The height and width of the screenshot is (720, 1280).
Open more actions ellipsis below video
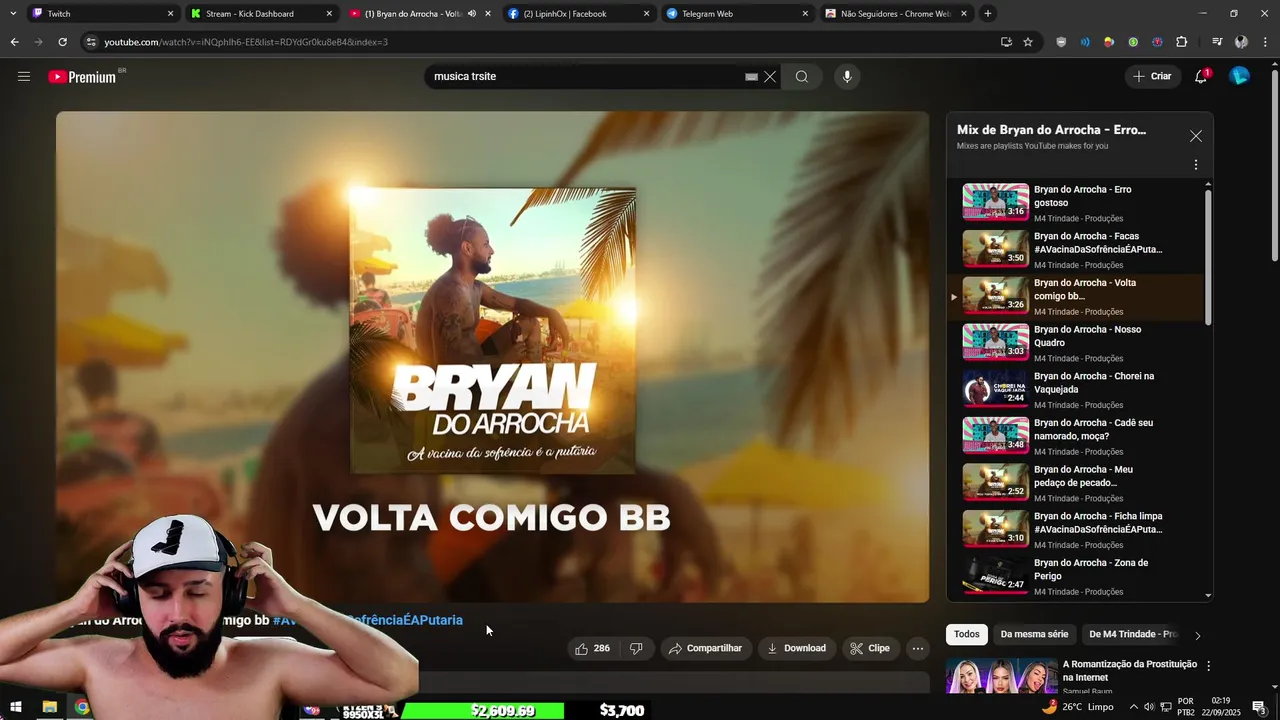click(x=917, y=648)
